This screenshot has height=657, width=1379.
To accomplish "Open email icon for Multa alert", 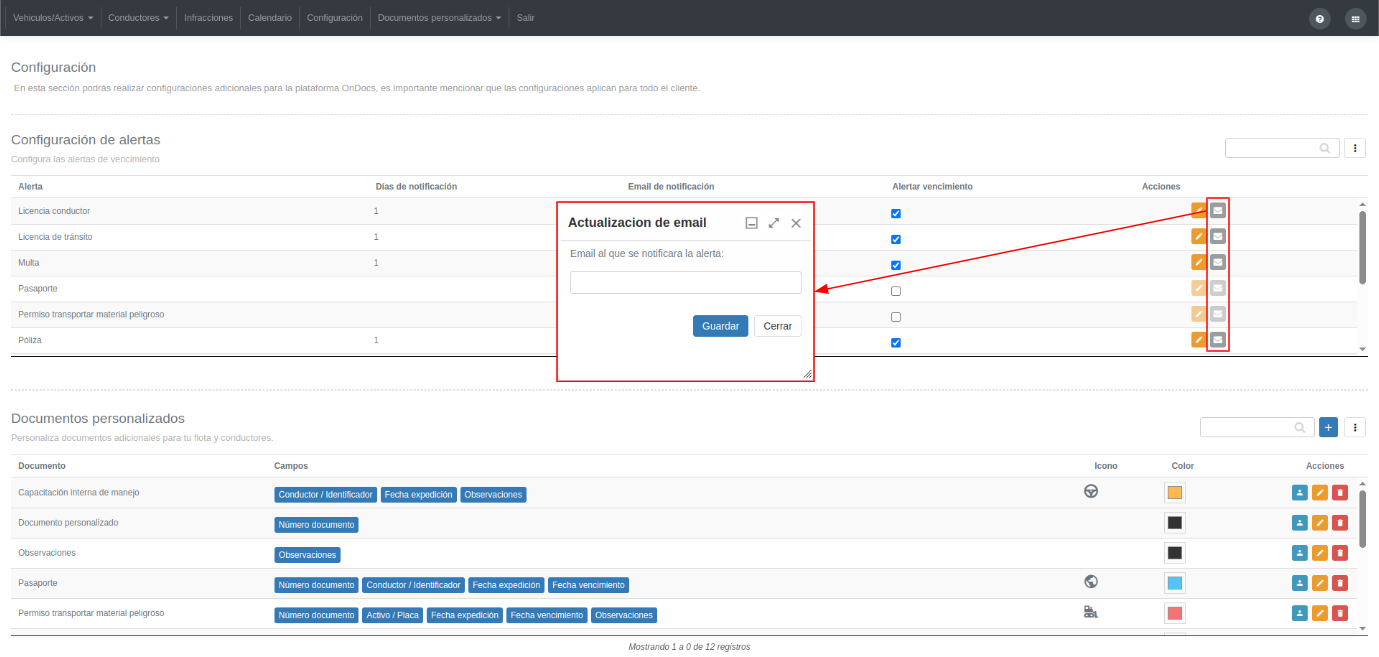I will 1218,262.
